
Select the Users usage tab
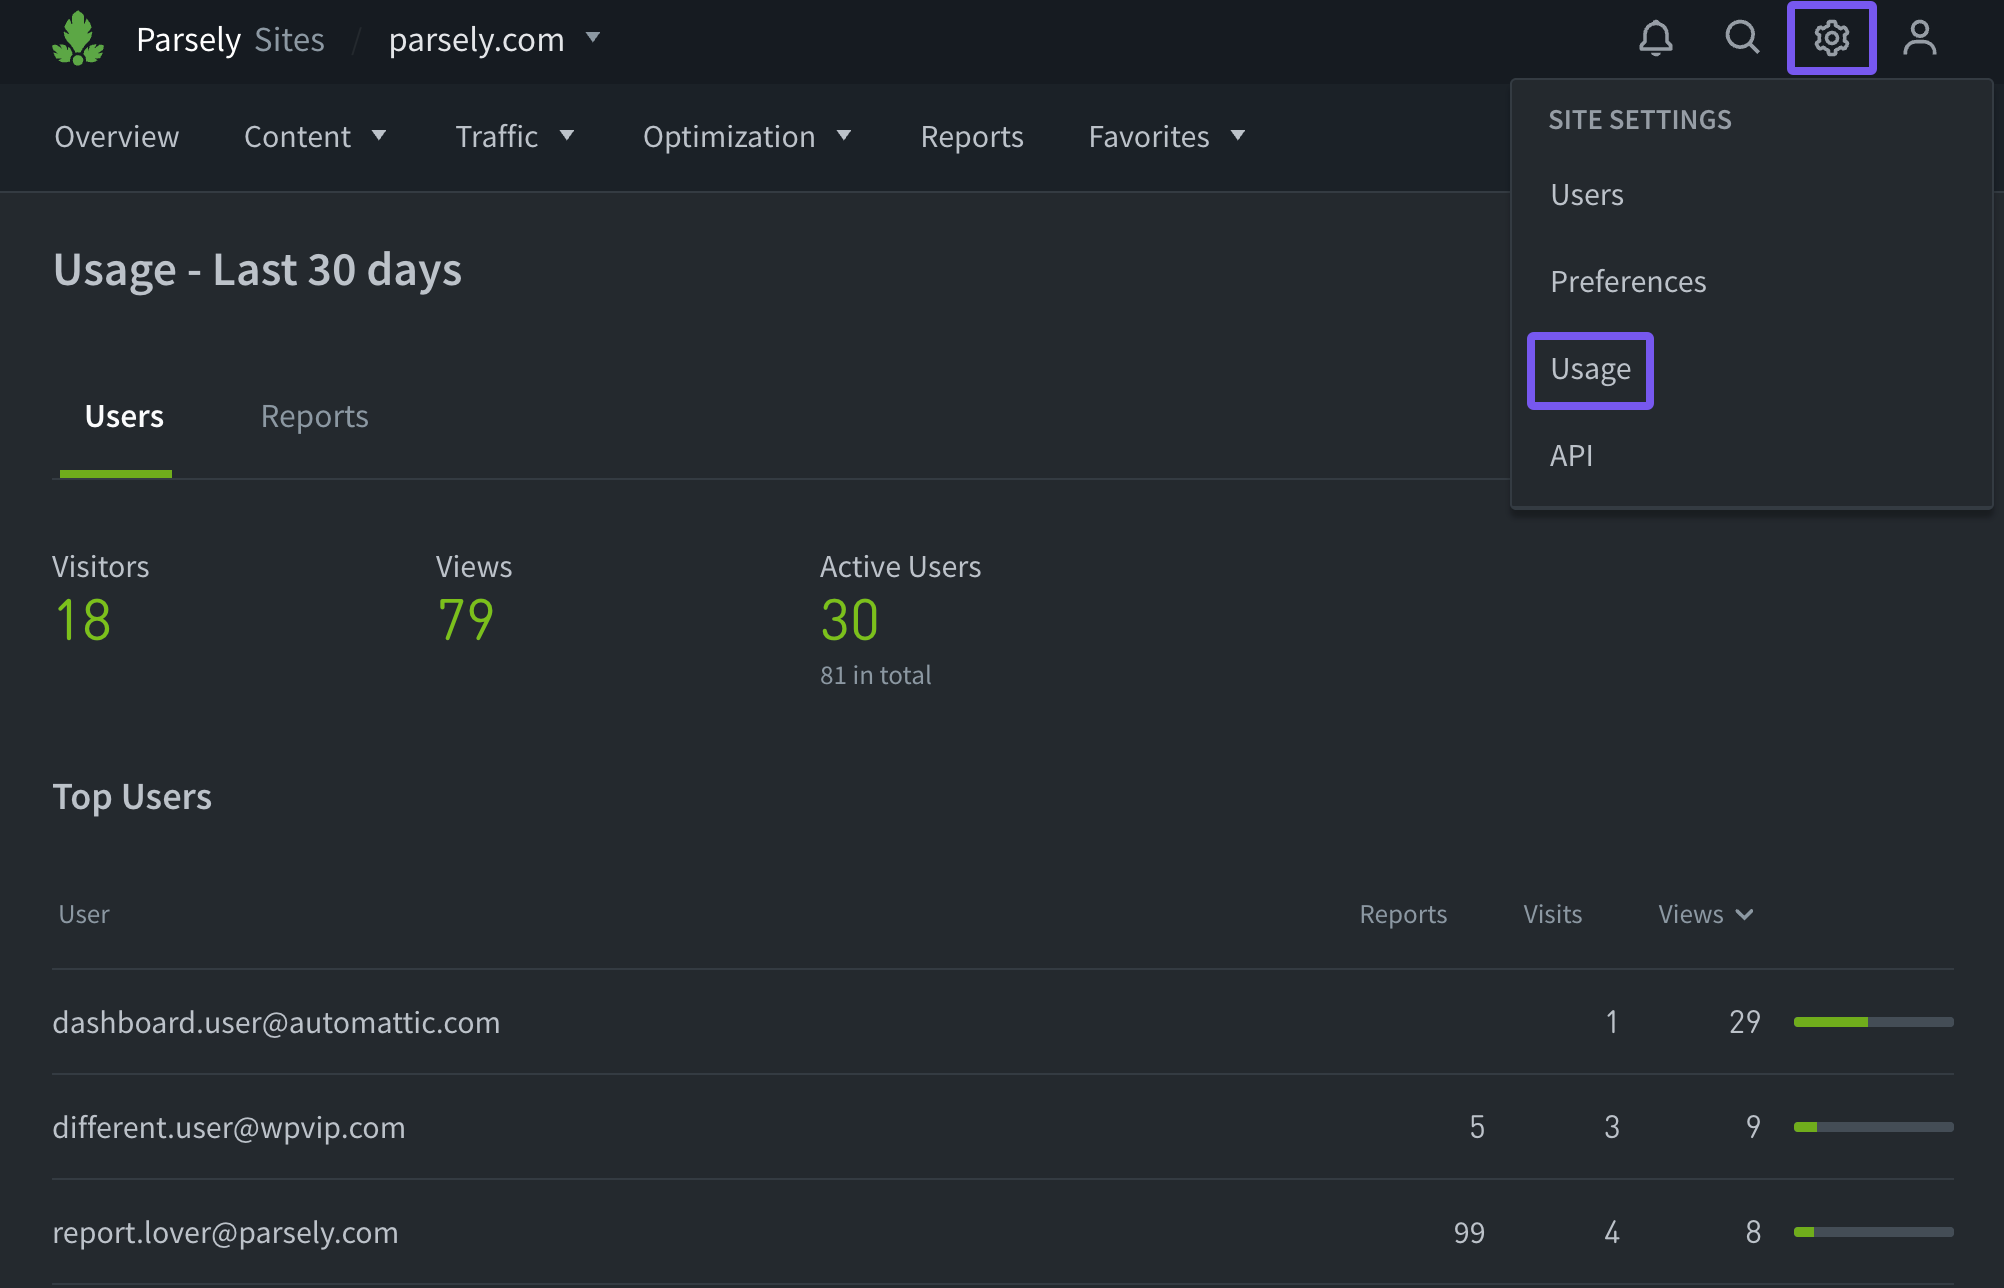click(124, 416)
